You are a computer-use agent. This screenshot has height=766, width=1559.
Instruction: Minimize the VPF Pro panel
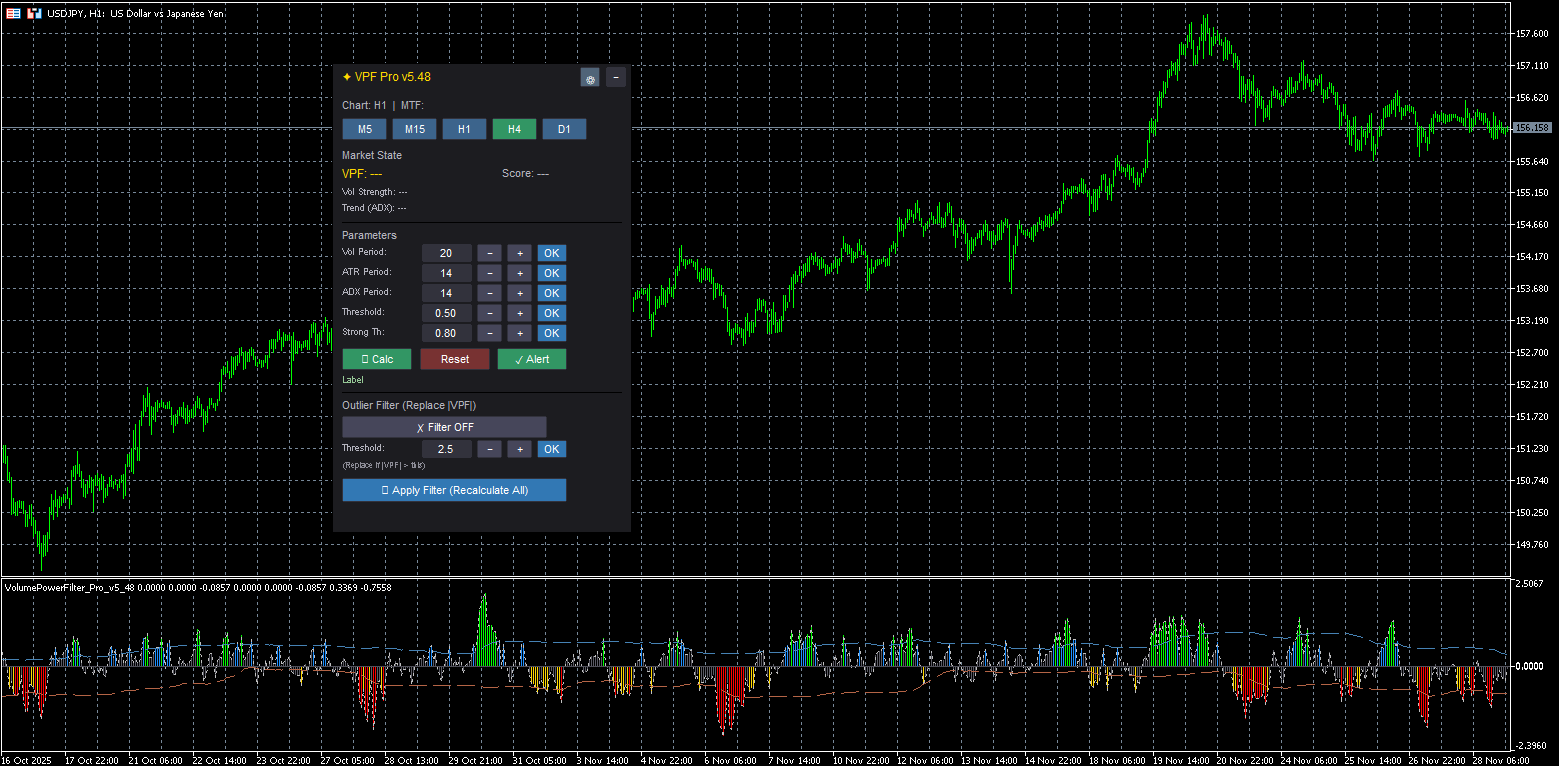point(615,77)
